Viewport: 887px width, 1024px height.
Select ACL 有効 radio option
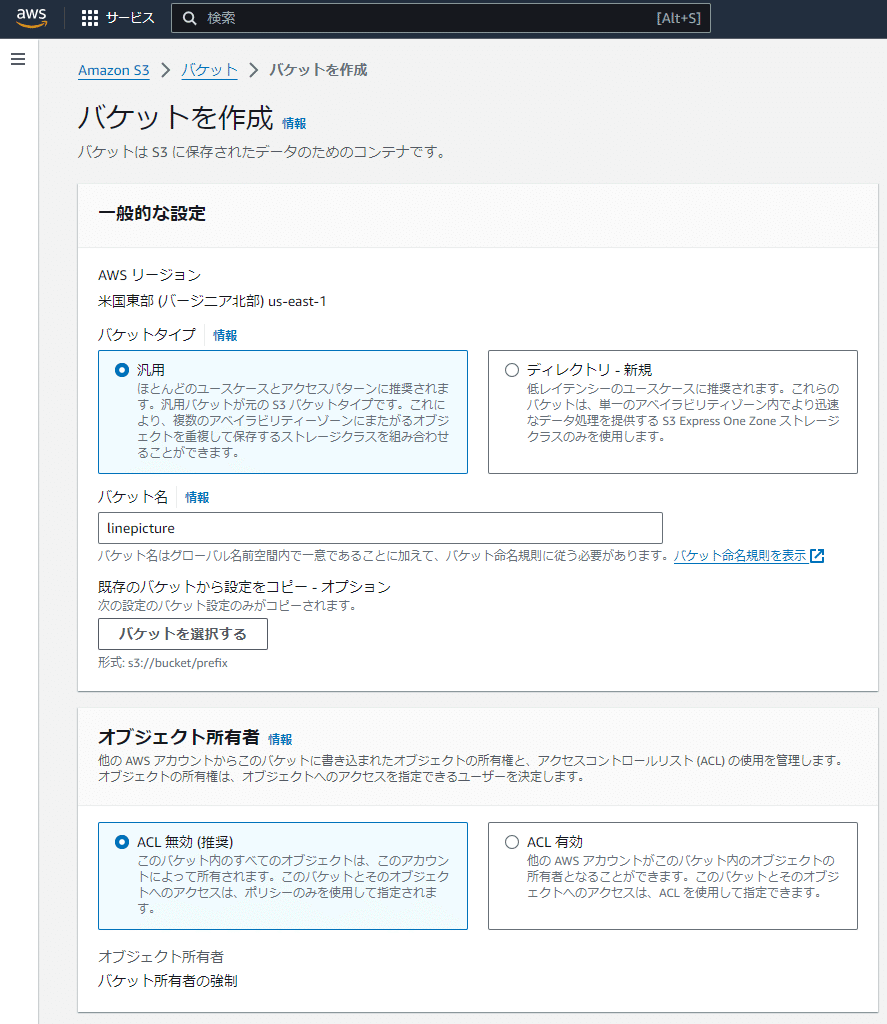tap(512, 842)
